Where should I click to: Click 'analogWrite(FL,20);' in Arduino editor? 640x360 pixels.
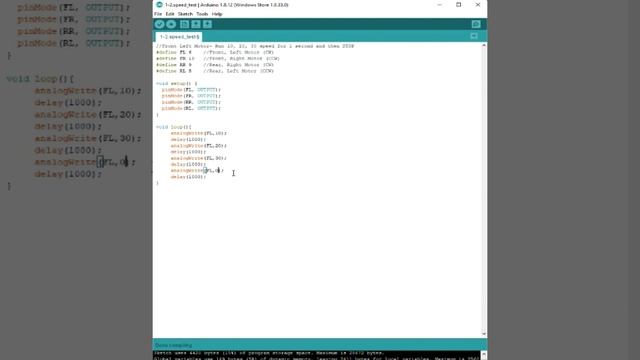coord(198,146)
